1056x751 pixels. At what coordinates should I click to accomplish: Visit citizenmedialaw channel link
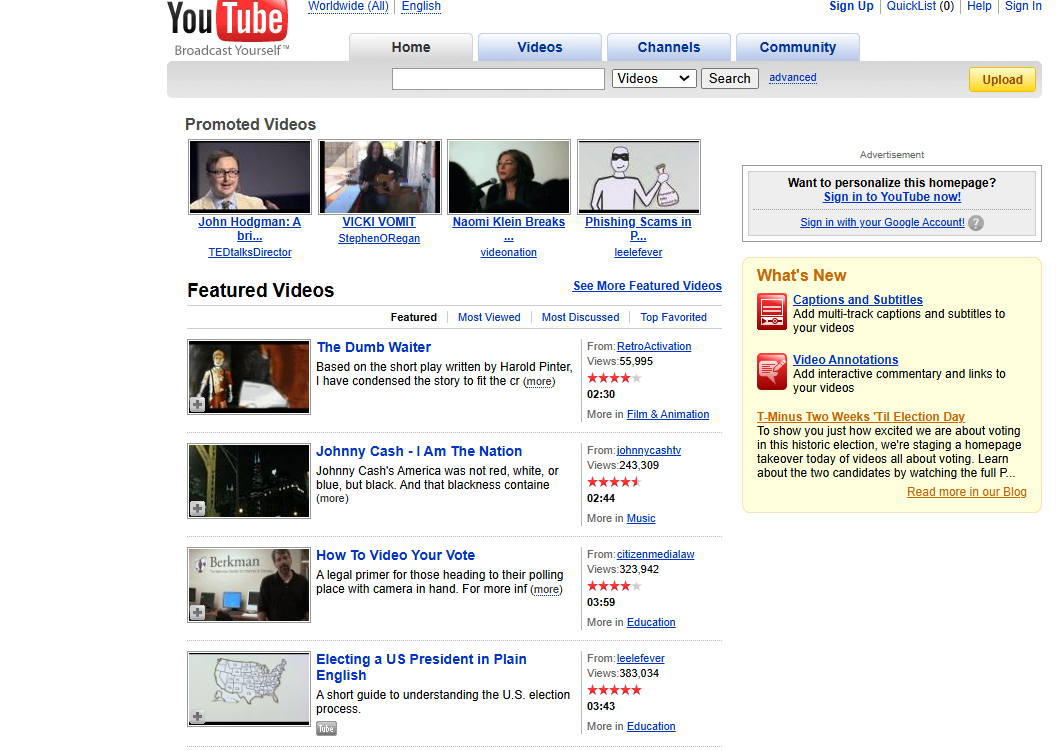click(655, 554)
